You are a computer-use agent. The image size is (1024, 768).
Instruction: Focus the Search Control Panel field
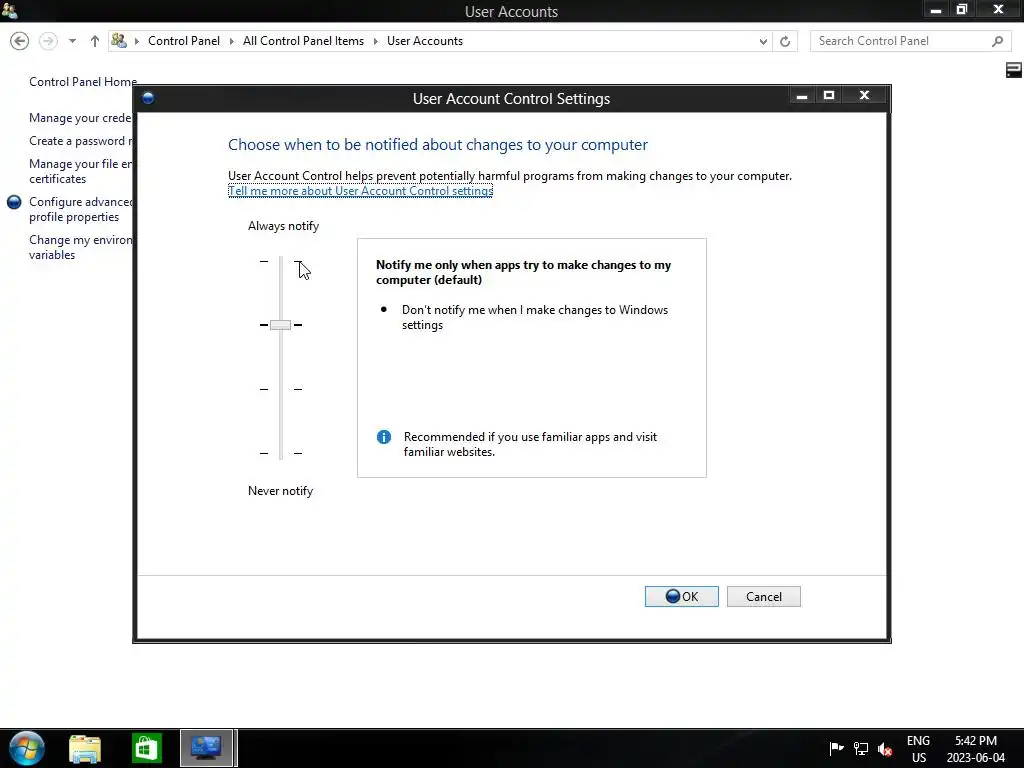pos(910,41)
